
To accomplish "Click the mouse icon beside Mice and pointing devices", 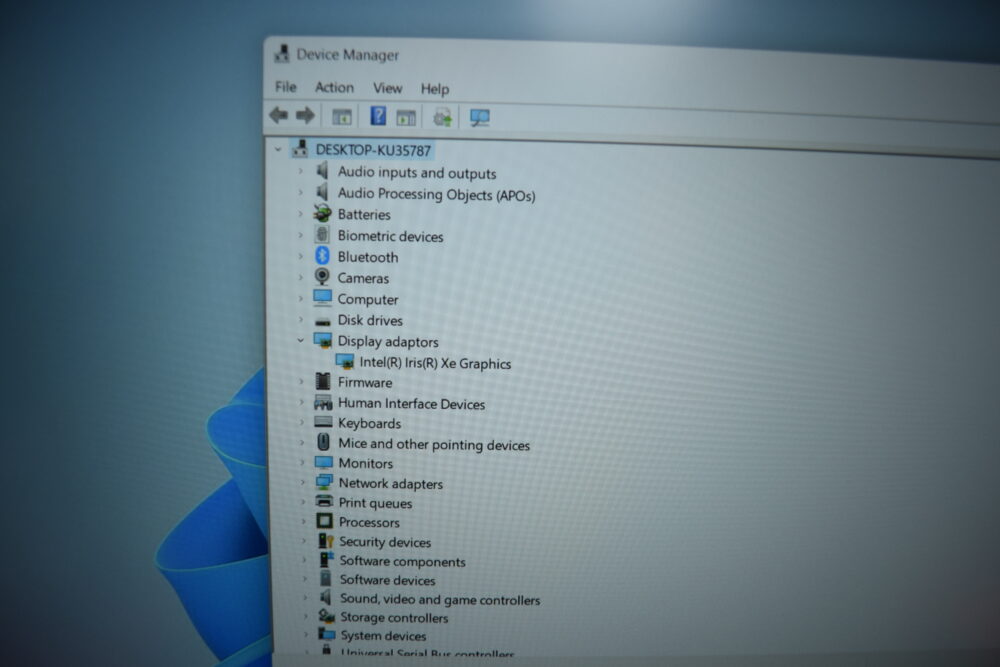I will click(x=323, y=442).
